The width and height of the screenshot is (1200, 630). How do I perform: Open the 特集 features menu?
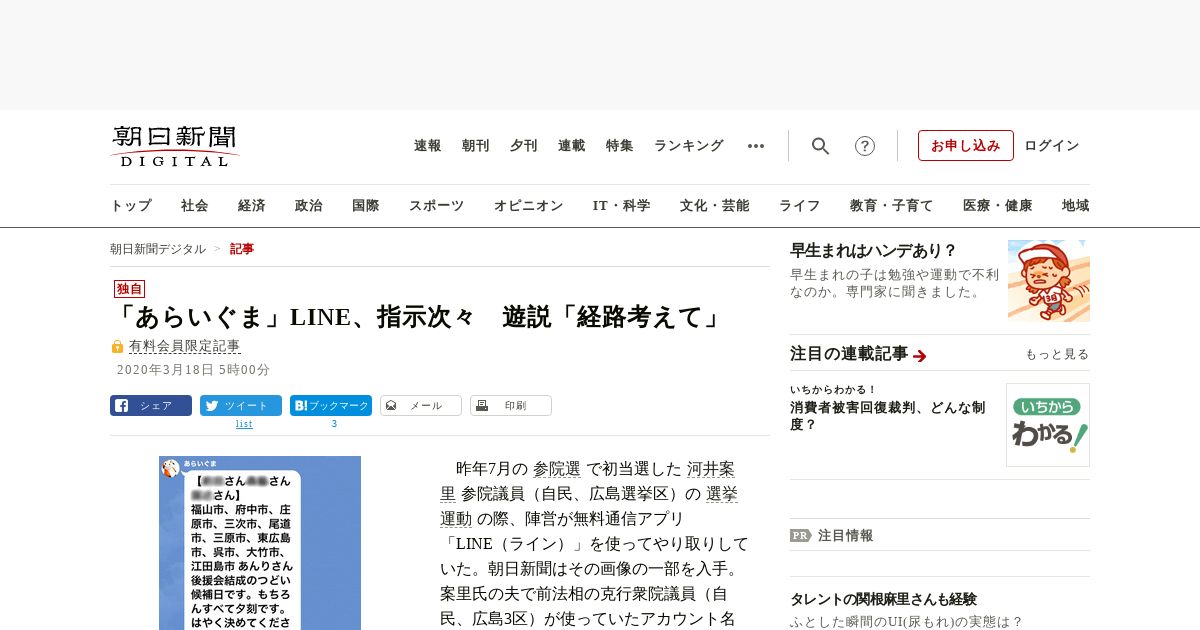pyautogui.click(x=620, y=146)
